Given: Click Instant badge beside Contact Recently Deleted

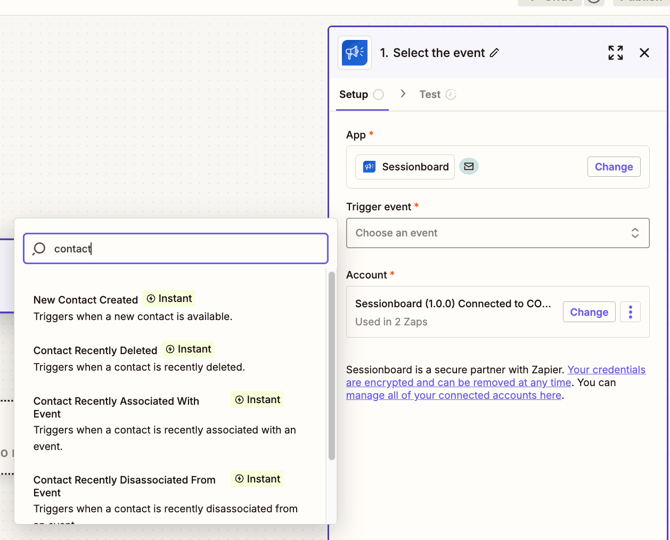Looking at the screenshot, I should coord(188,349).
